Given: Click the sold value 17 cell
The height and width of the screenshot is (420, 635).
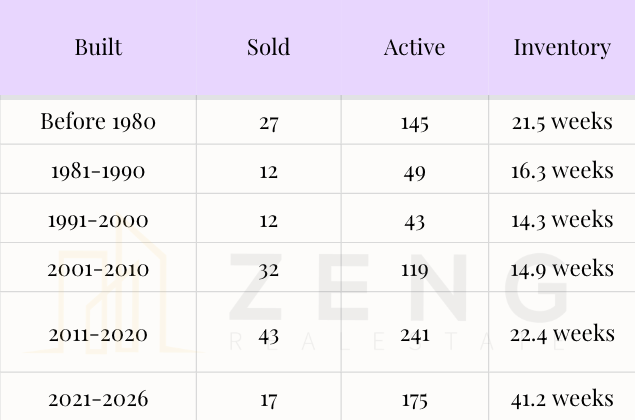Looking at the screenshot, I should [x=268, y=401].
